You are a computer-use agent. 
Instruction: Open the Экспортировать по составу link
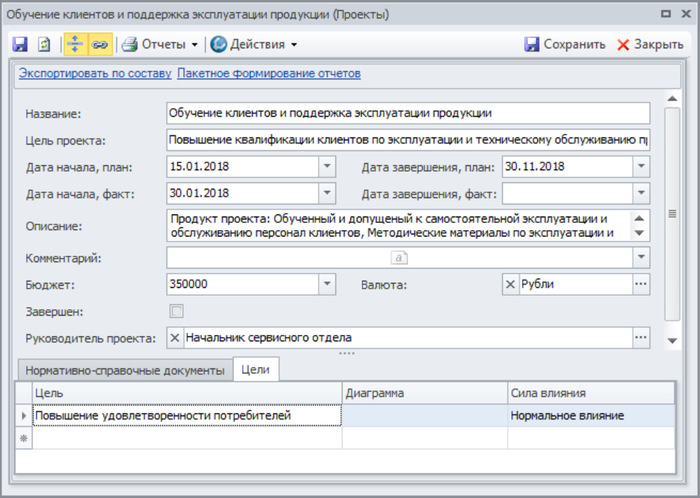pyautogui.click(x=91, y=74)
